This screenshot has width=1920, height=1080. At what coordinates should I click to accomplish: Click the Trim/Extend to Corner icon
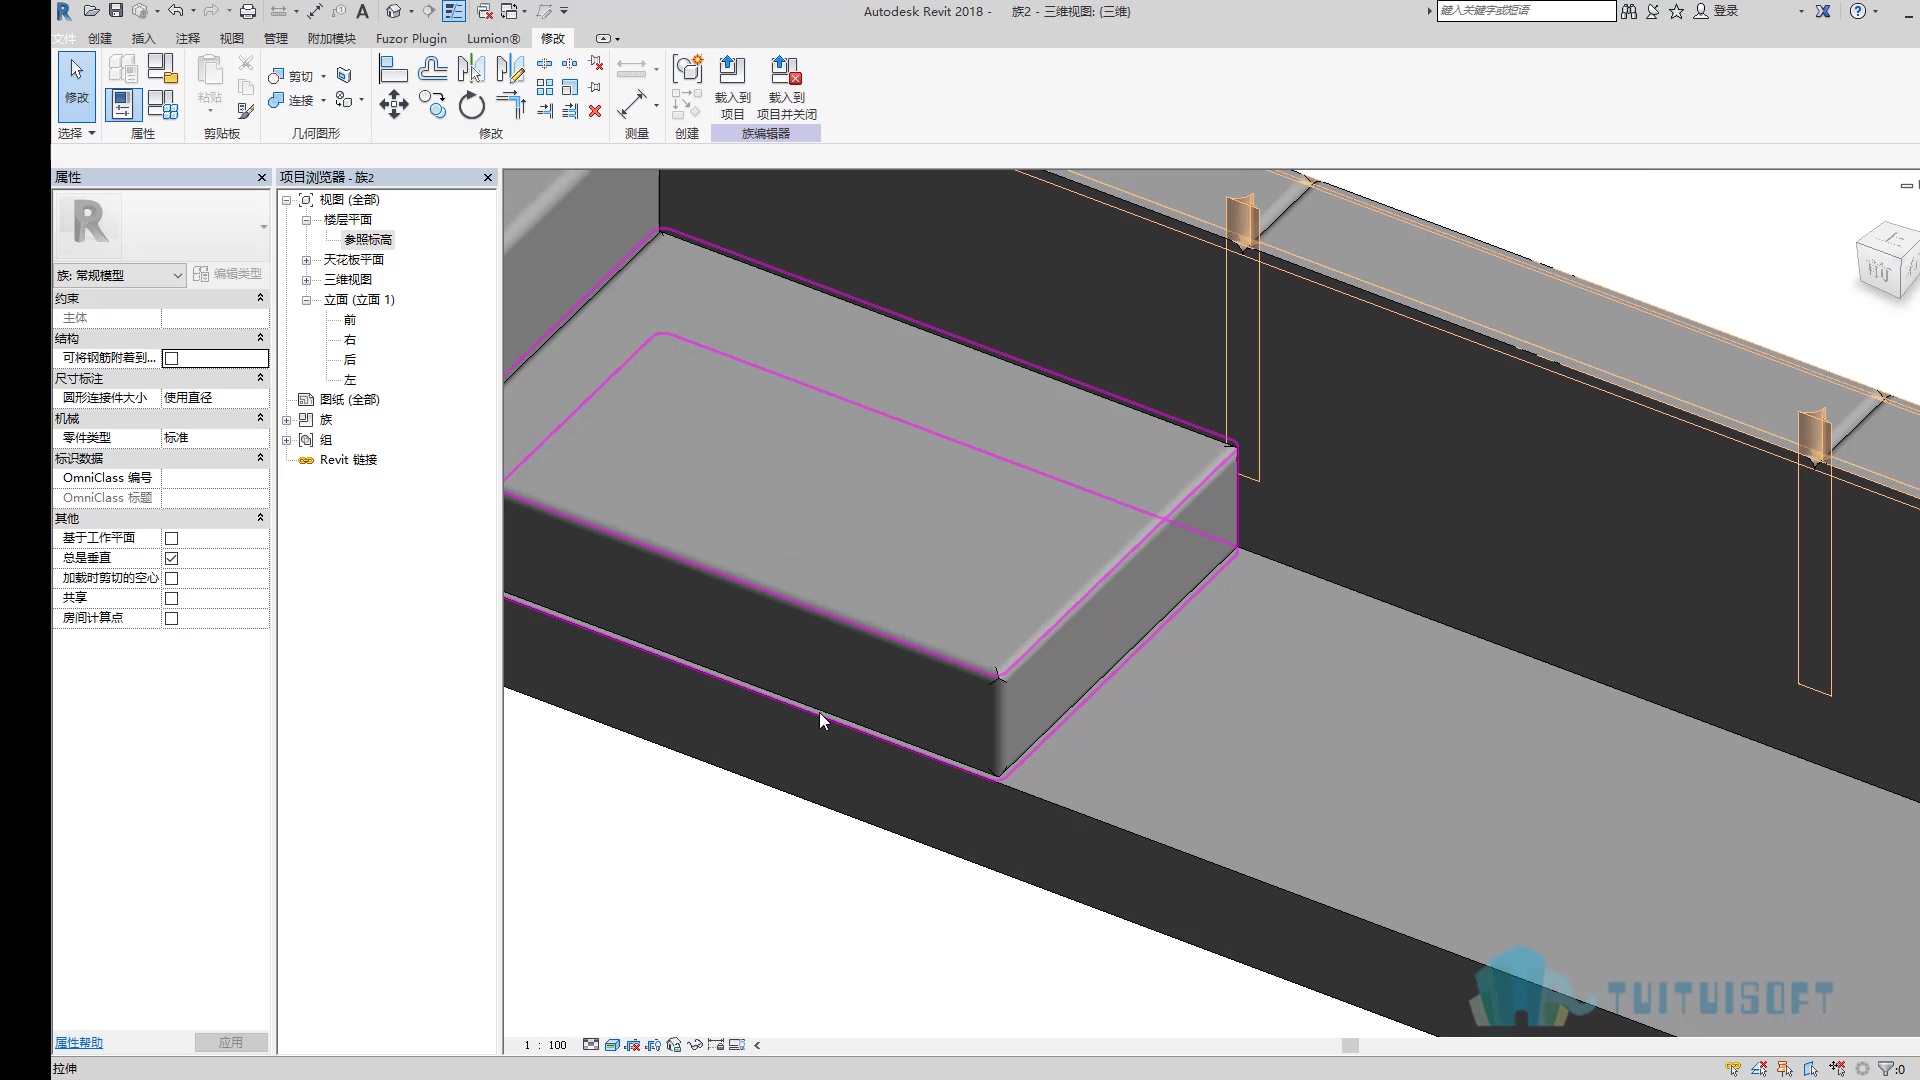pyautogui.click(x=510, y=104)
